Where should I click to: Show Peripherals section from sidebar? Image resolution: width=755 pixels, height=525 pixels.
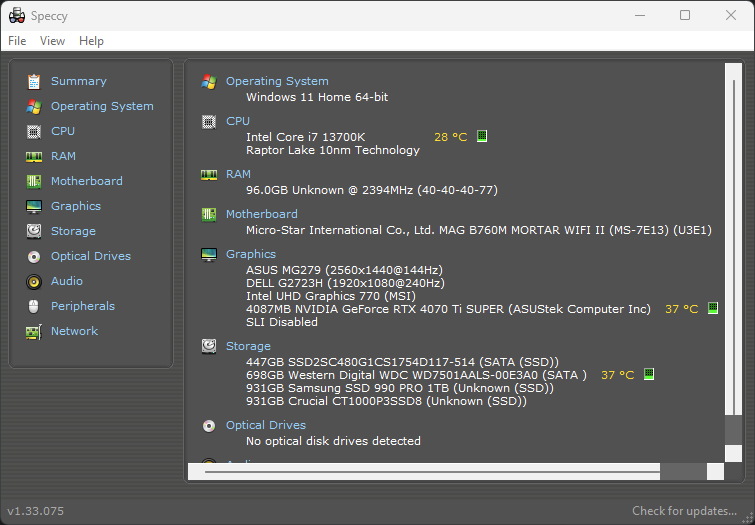click(83, 307)
